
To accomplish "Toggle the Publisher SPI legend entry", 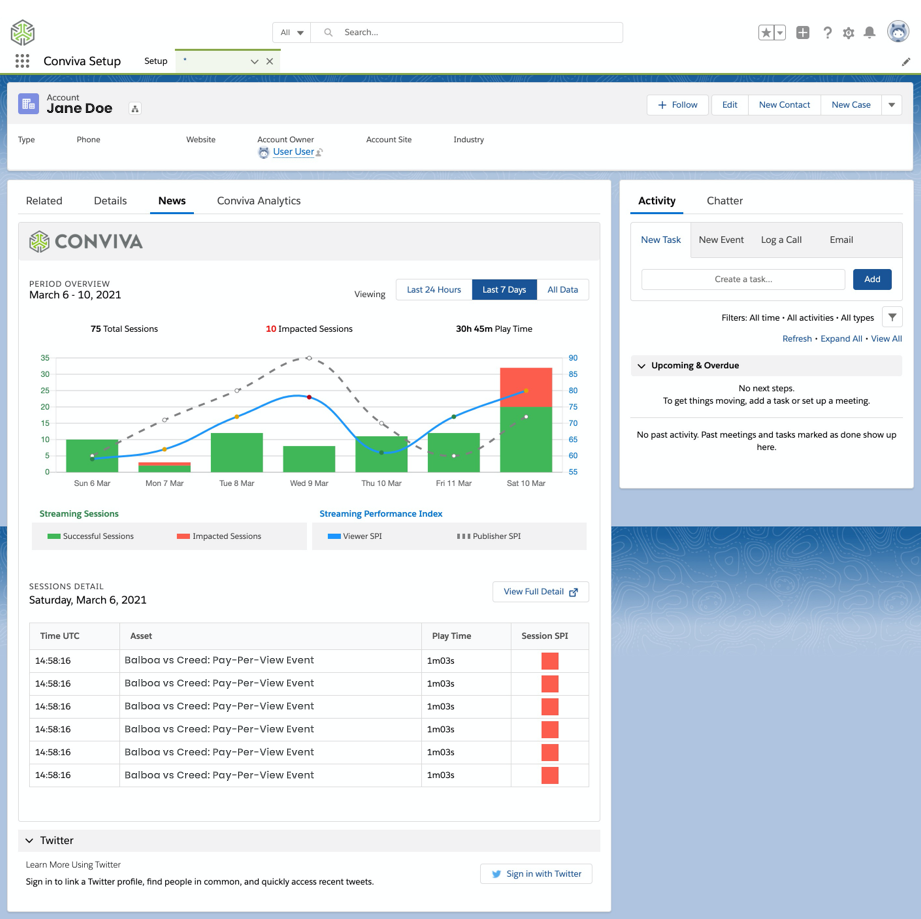I will coord(489,536).
